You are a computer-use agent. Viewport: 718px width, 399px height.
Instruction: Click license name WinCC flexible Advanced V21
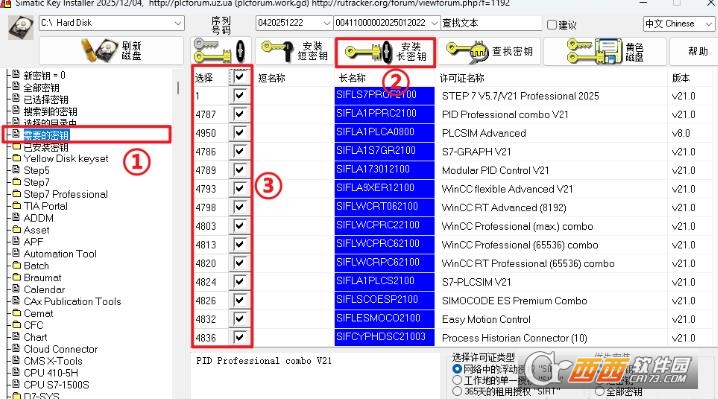pyautogui.click(x=507, y=189)
